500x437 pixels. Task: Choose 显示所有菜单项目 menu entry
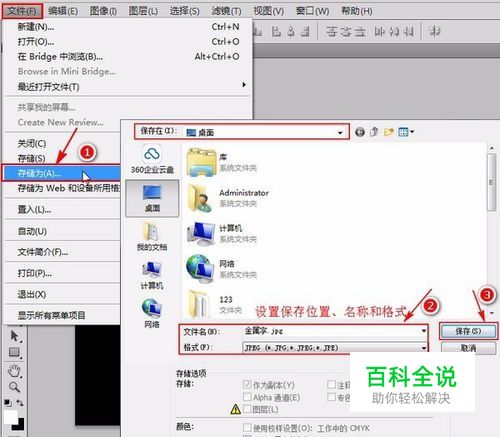[x=62, y=315]
